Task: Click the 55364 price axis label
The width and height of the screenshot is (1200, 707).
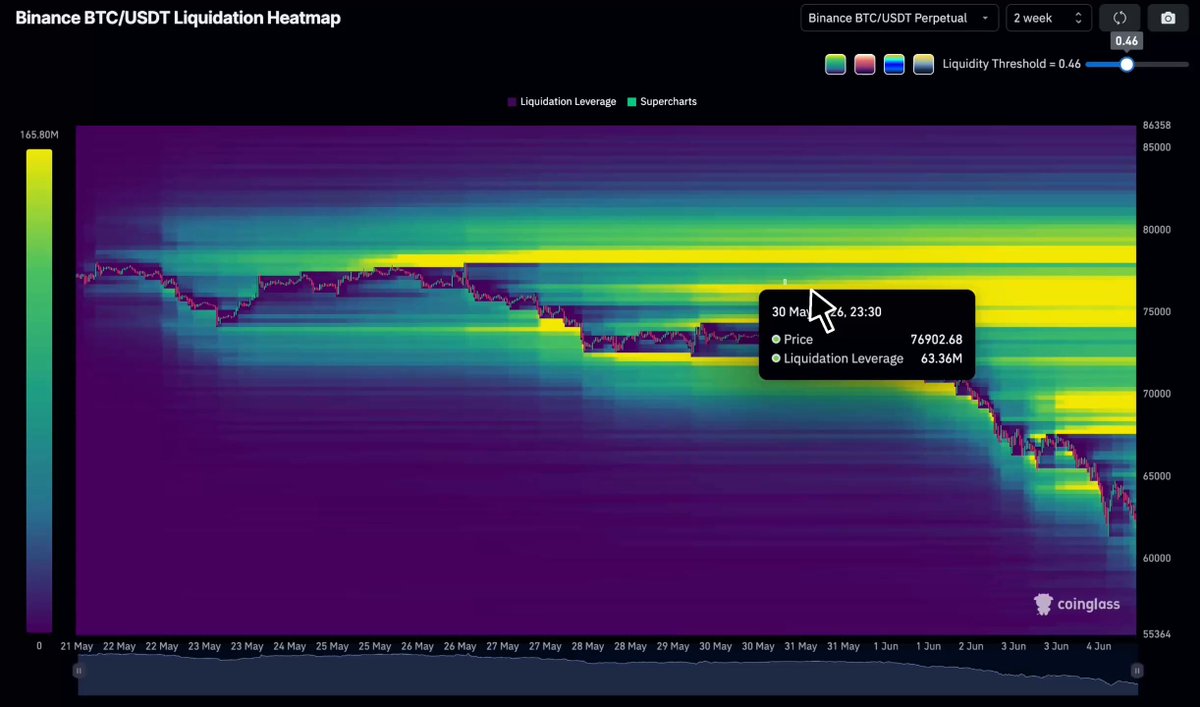Action: point(1155,634)
